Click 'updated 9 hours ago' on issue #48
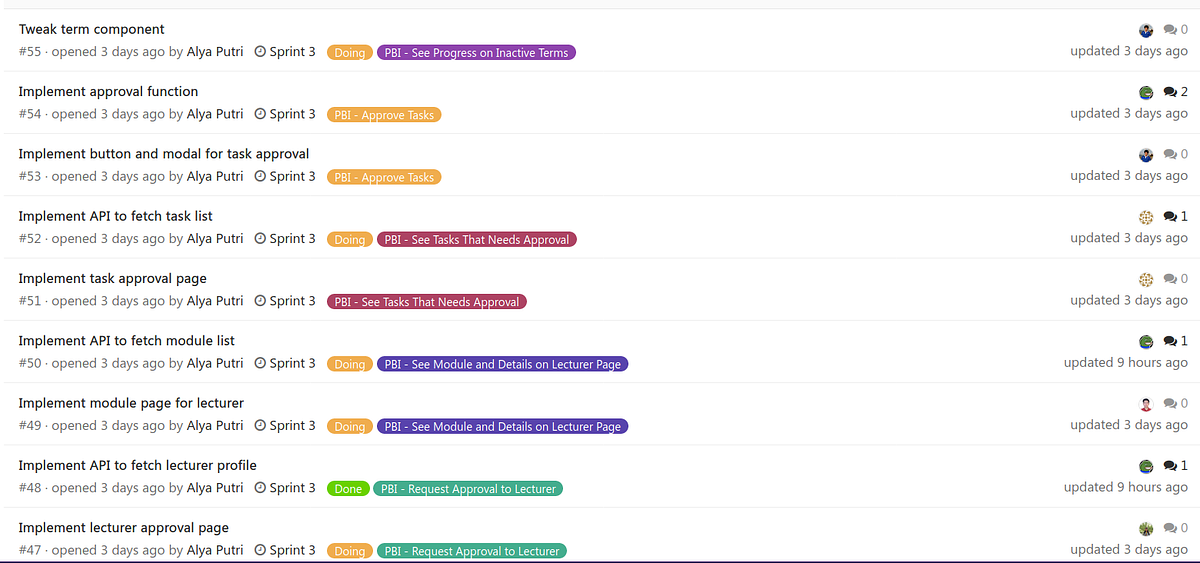Image resolution: width=1200 pixels, height=563 pixels. click(x=1126, y=488)
